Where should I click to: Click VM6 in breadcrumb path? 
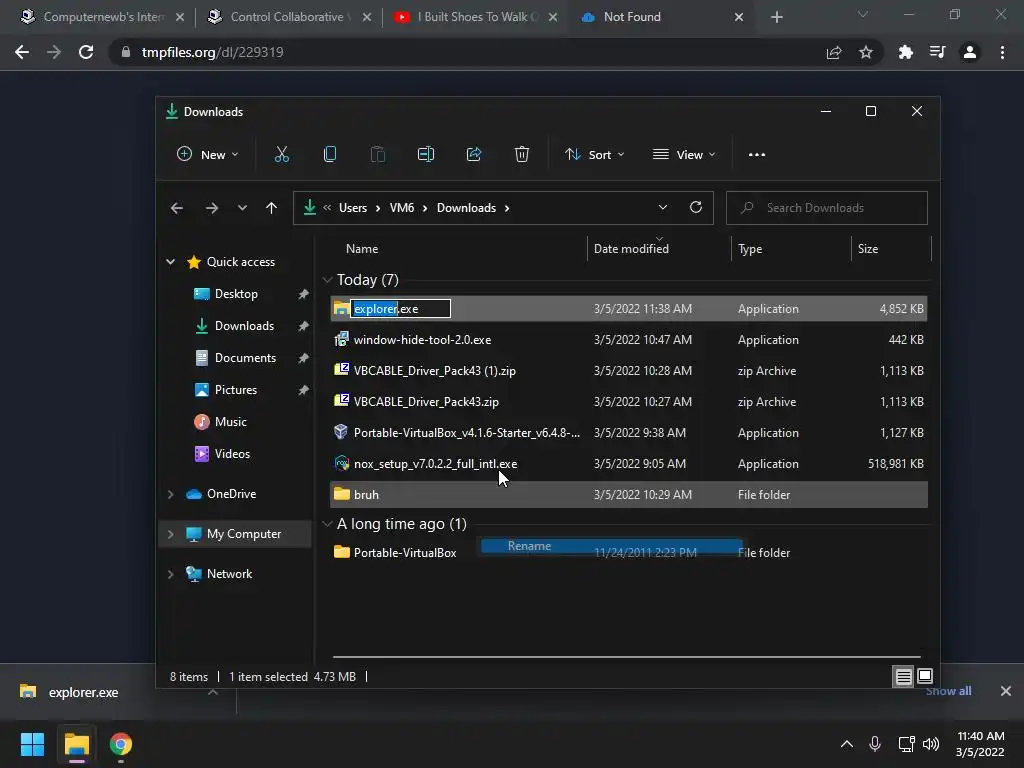tap(402, 208)
